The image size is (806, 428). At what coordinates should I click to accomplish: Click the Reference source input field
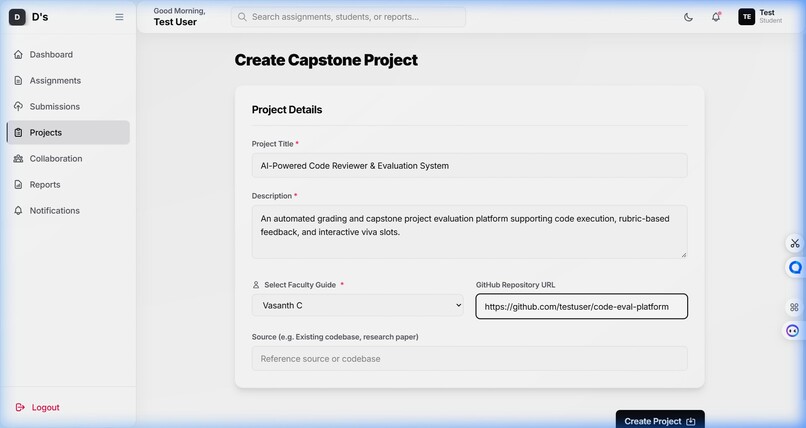(x=469, y=359)
